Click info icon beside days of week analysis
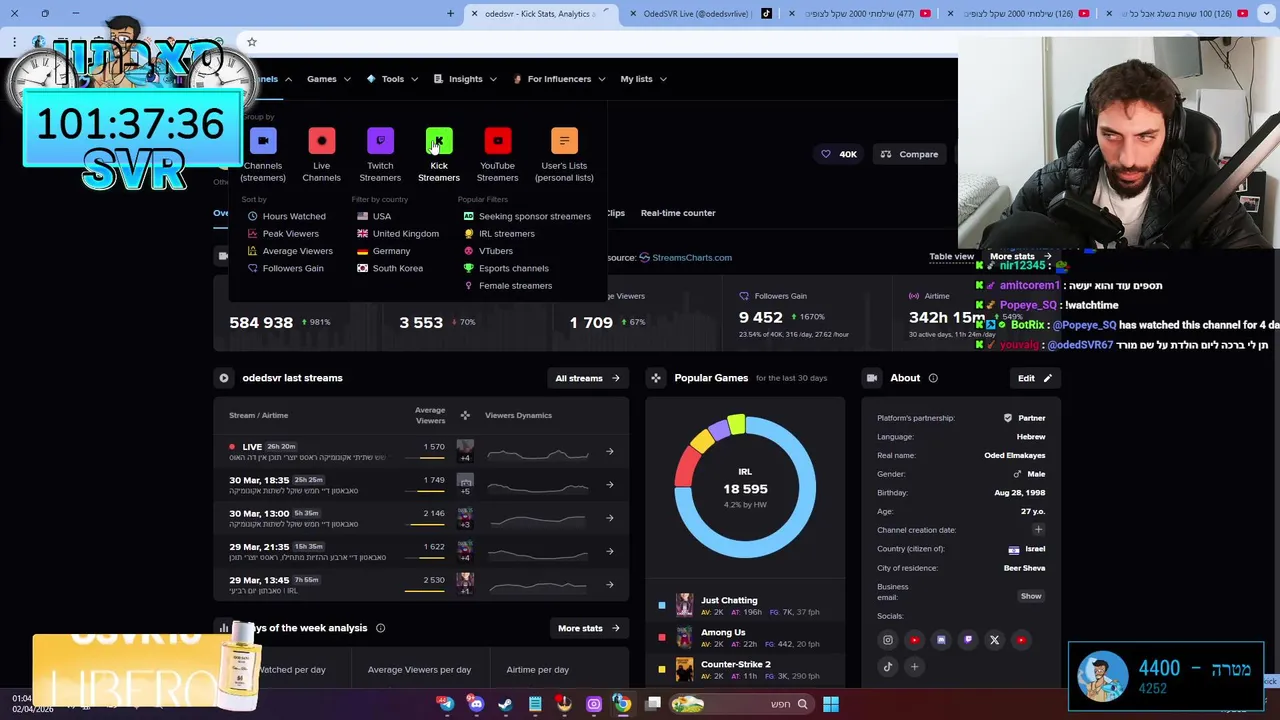This screenshot has width=1280, height=720. [x=380, y=628]
